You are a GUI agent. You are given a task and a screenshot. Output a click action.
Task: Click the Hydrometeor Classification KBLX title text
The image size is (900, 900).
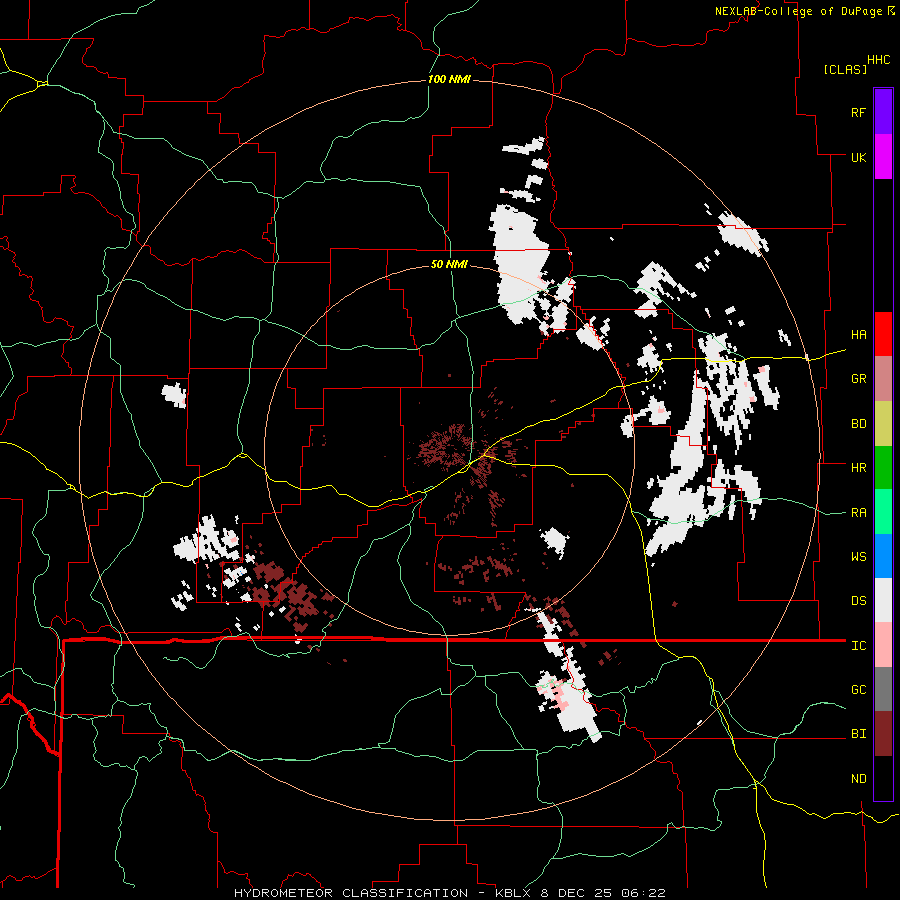click(x=449, y=893)
